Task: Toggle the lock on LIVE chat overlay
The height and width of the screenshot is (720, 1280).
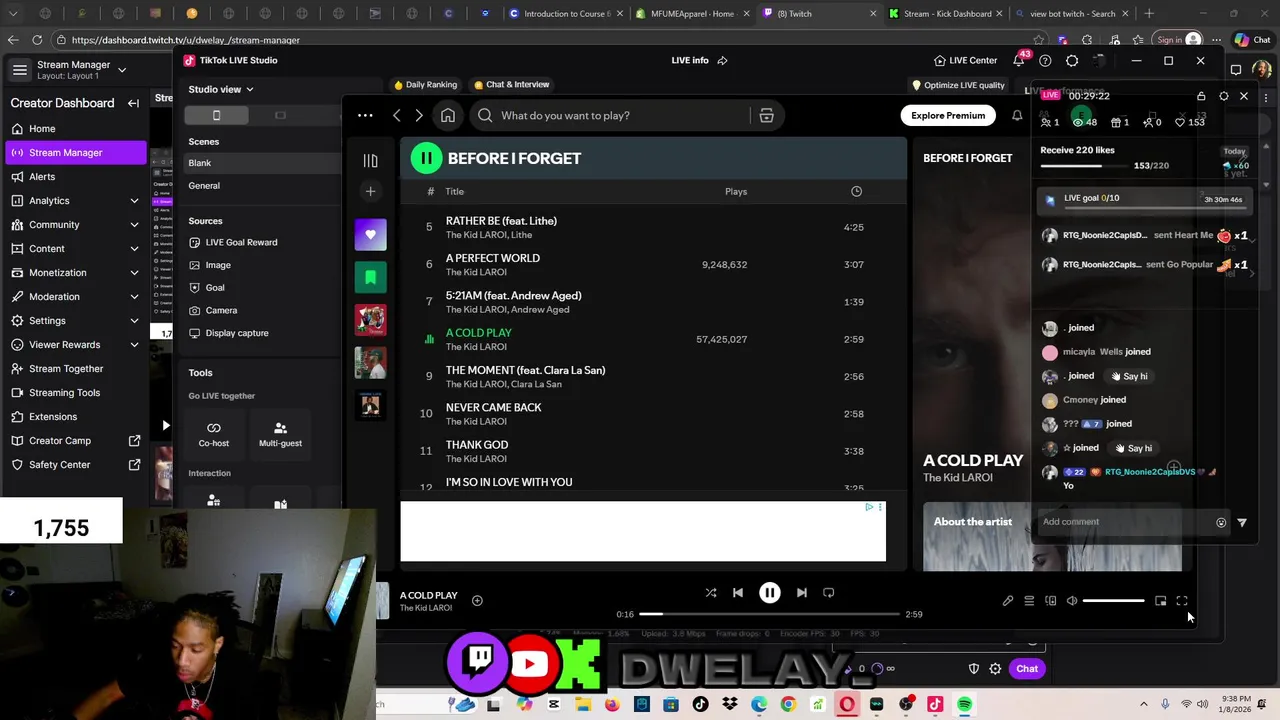Action: (1201, 96)
